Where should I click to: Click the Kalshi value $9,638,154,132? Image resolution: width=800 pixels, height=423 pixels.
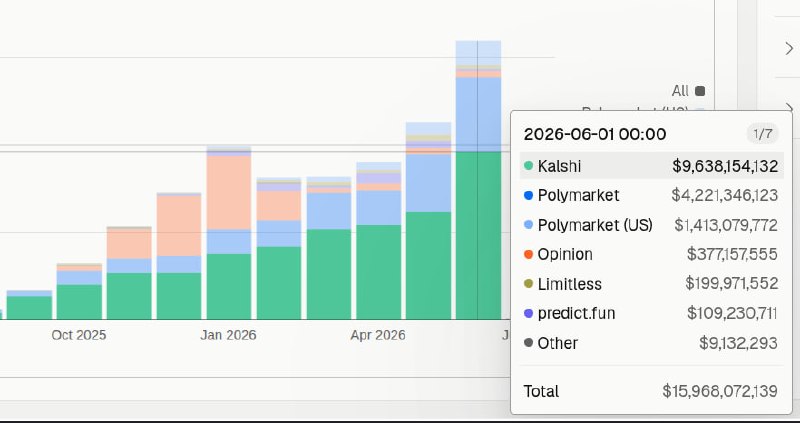point(725,166)
